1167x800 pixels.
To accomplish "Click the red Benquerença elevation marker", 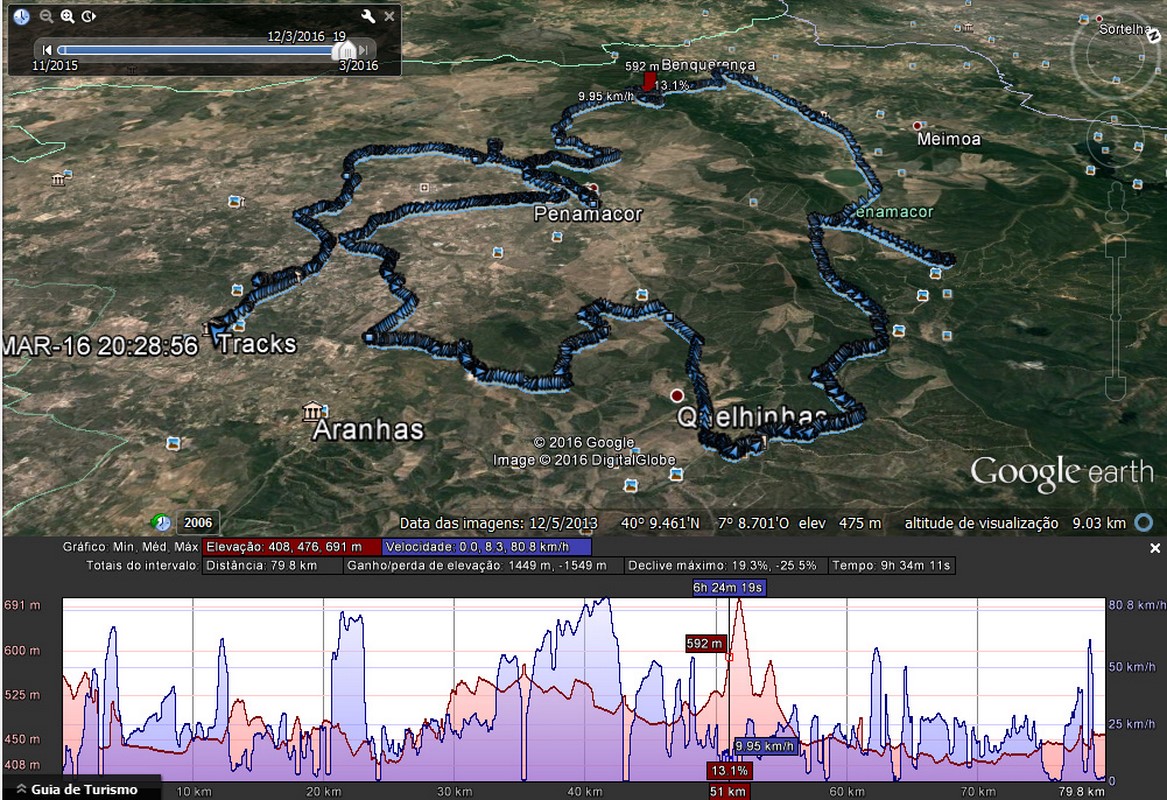I will point(650,80).
